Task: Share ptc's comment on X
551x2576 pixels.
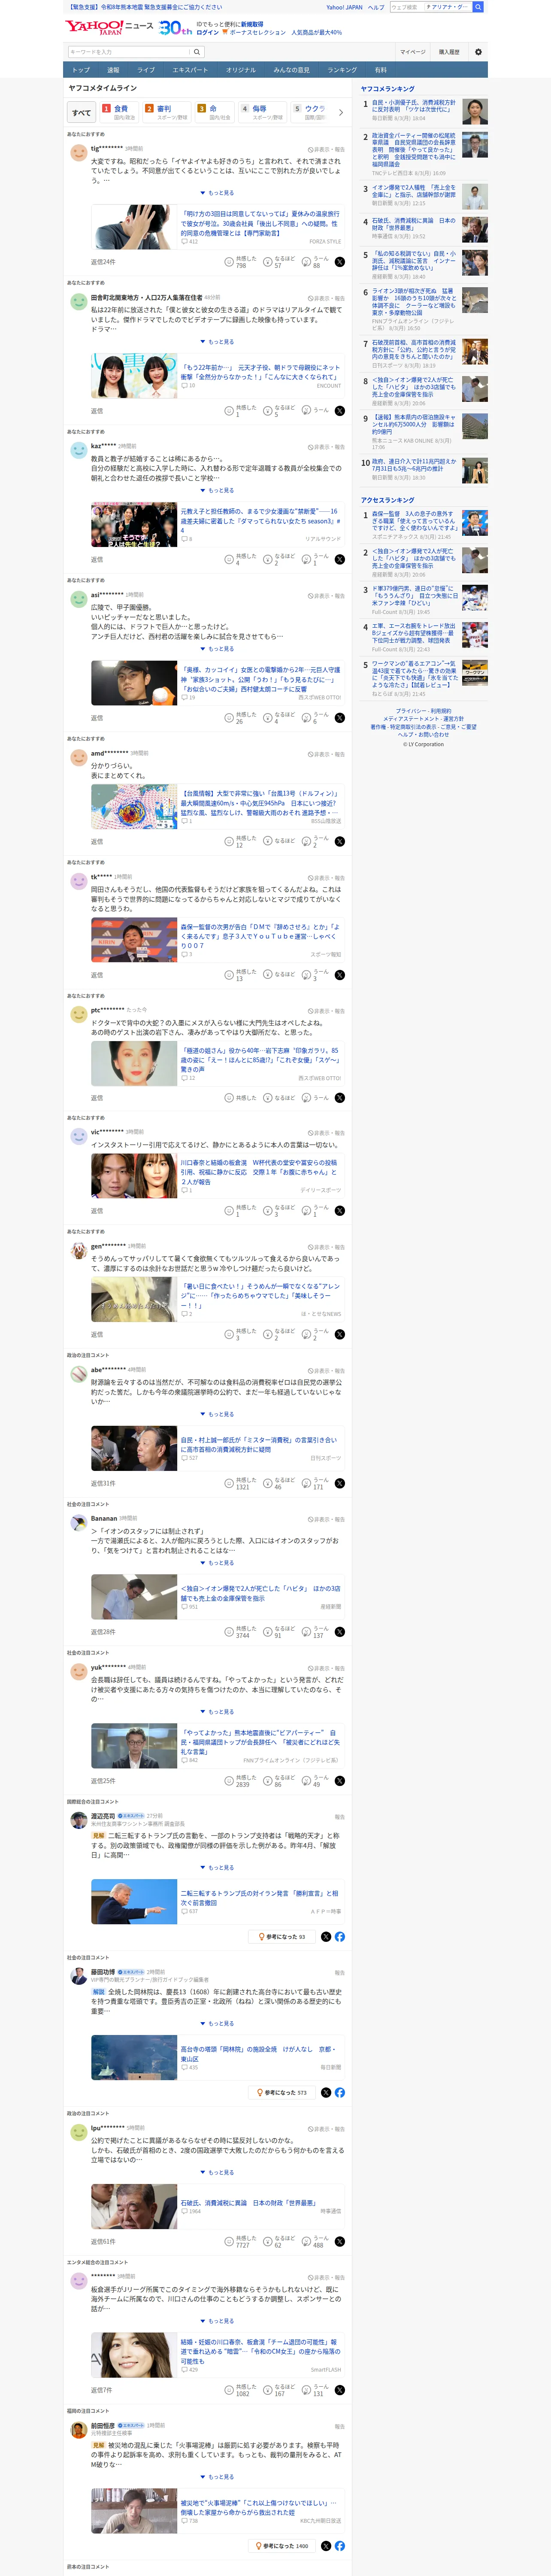Action: [x=340, y=1098]
